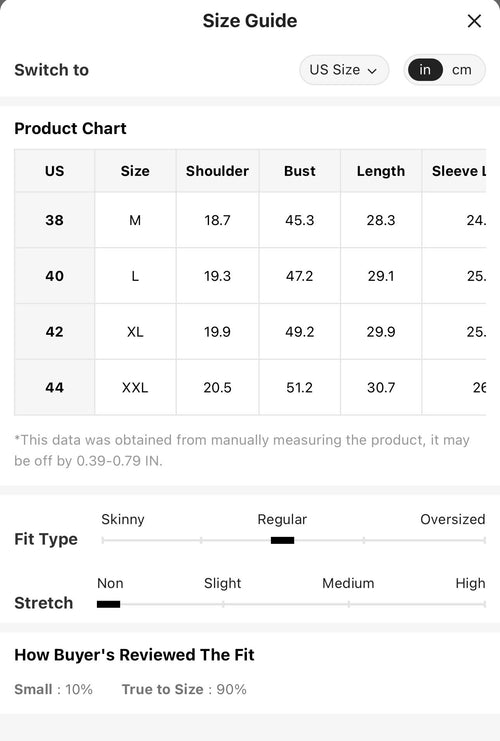Click the Small 10% review stat
500x741 pixels.
point(53,689)
